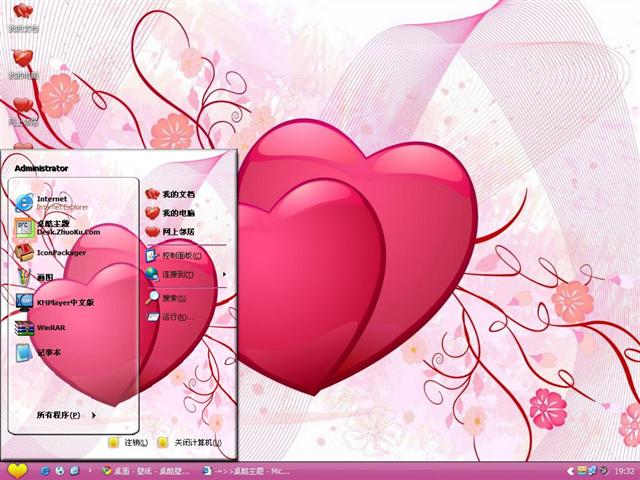Open Internet Explorer from the Start menu

52,203
